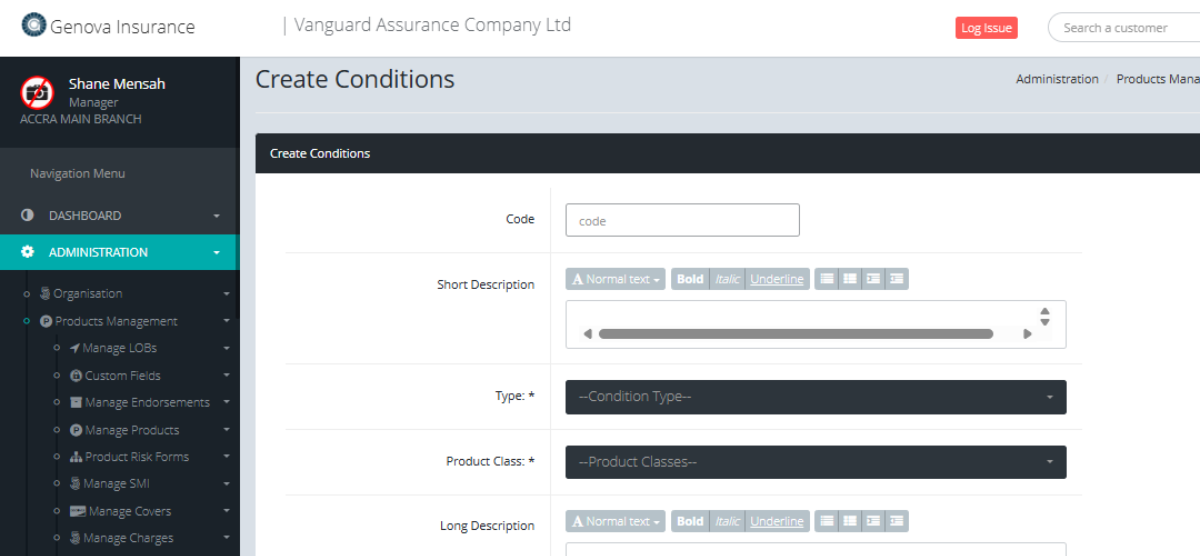The image size is (1200, 556).
Task: Click the Genova Insurance logo
Action: pos(34,25)
